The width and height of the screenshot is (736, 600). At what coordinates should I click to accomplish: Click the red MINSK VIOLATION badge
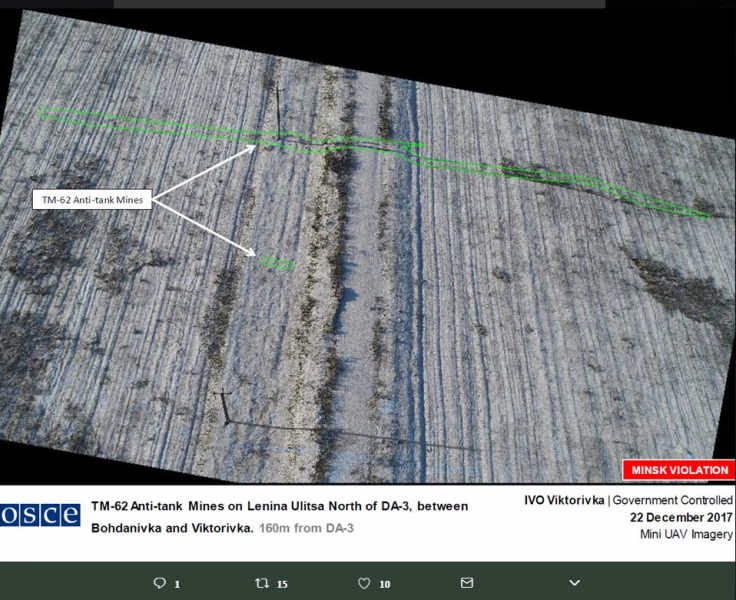(678, 471)
